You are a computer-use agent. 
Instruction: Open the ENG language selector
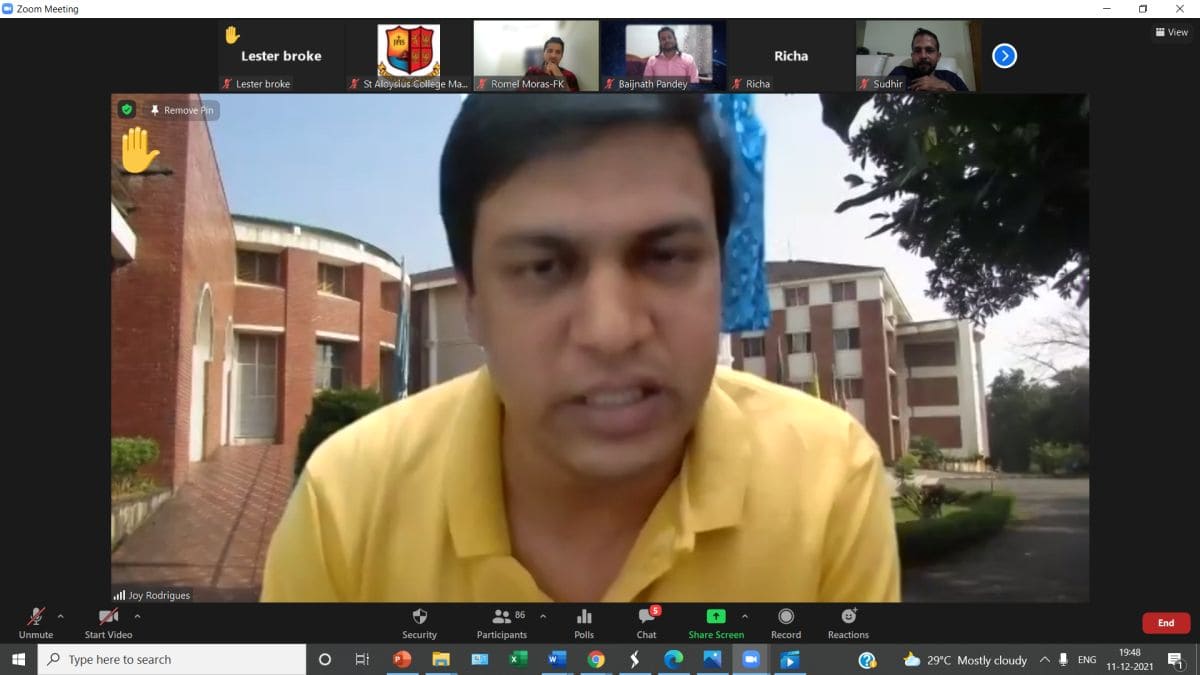tap(1088, 660)
